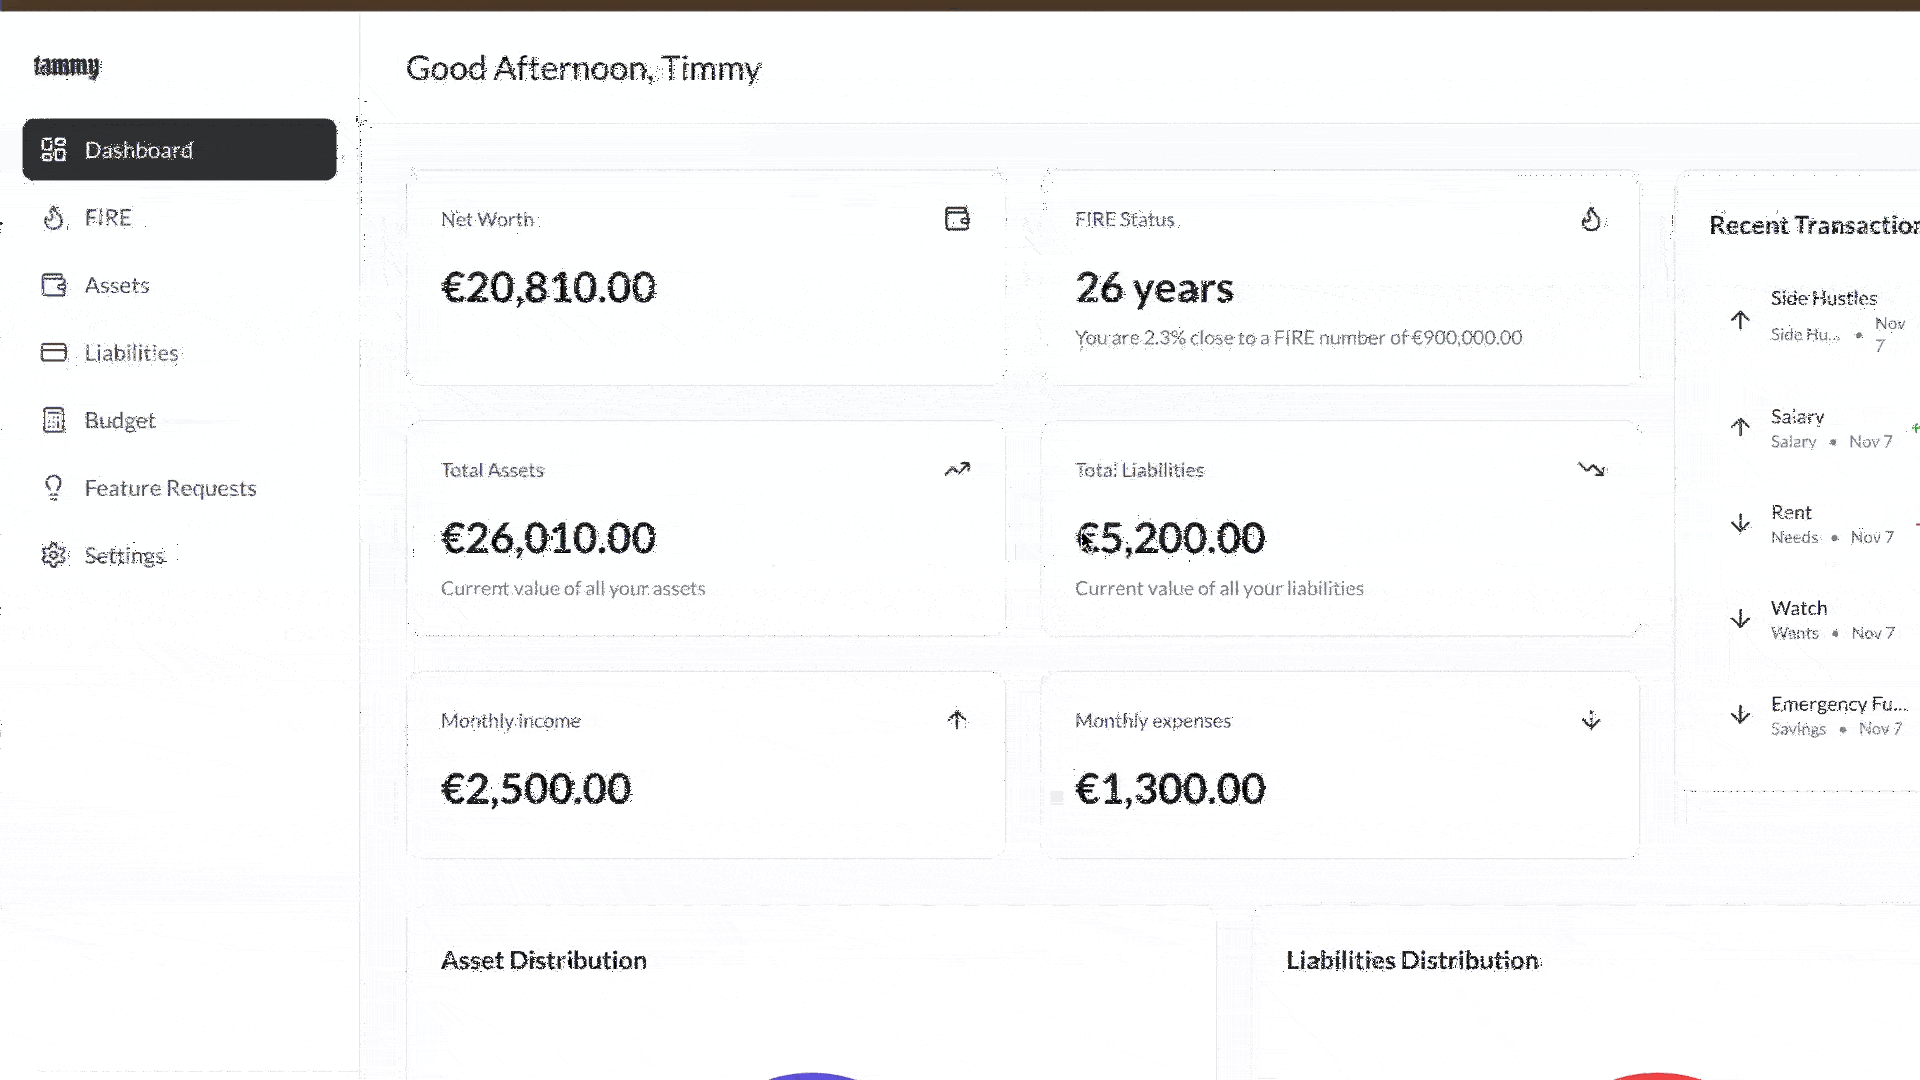Click the lightbulb icon beside Feature Requests
Image resolution: width=1920 pixels, height=1080 pixels.
click(x=55, y=487)
